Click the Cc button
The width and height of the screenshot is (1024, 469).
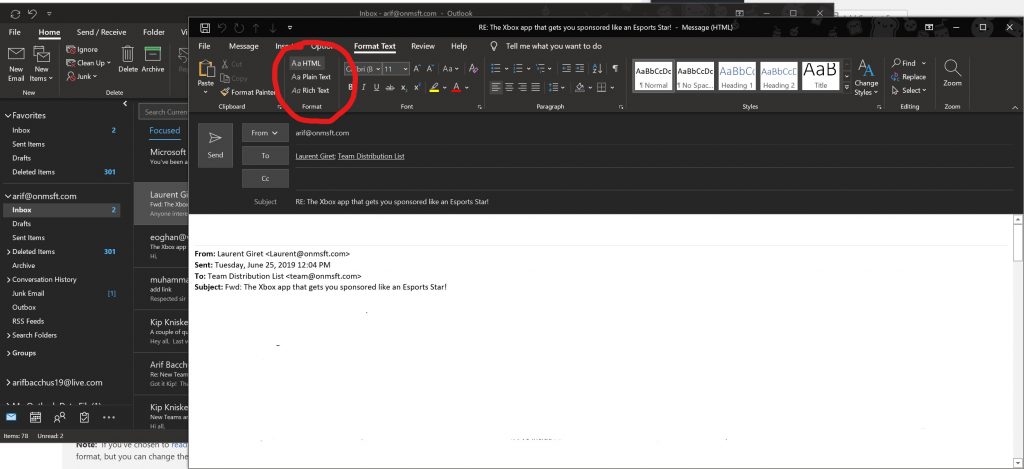(265, 178)
